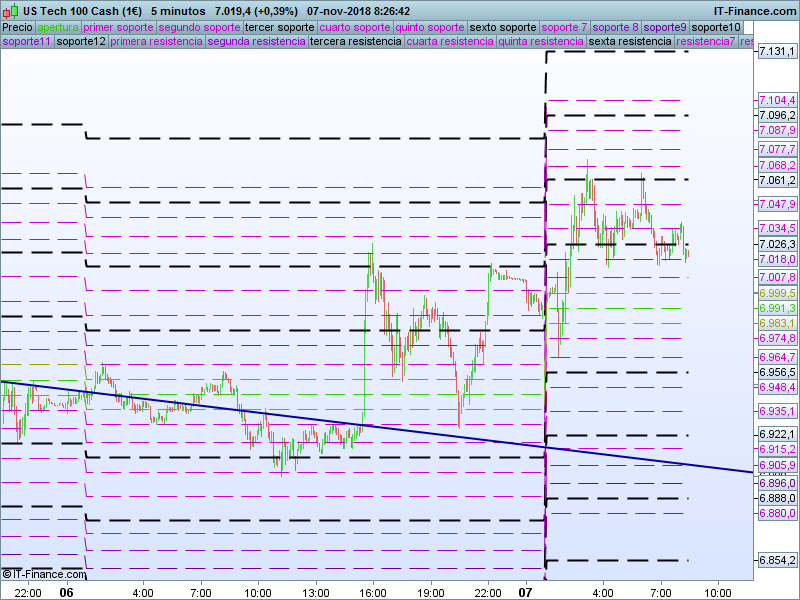The image size is (800, 600).
Task: Click the cuarto soporte legend label
Action: click(x=355, y=27)
